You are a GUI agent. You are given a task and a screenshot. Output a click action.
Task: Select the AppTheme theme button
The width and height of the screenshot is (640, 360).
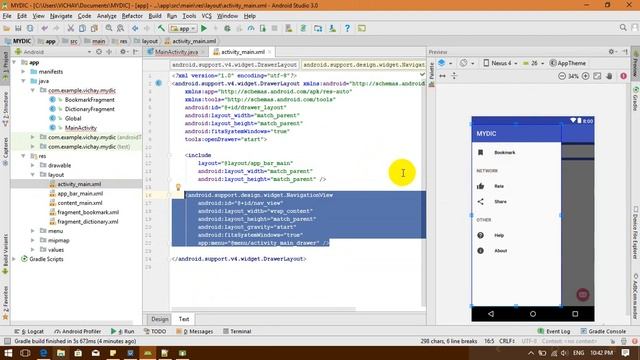point(568,63)
